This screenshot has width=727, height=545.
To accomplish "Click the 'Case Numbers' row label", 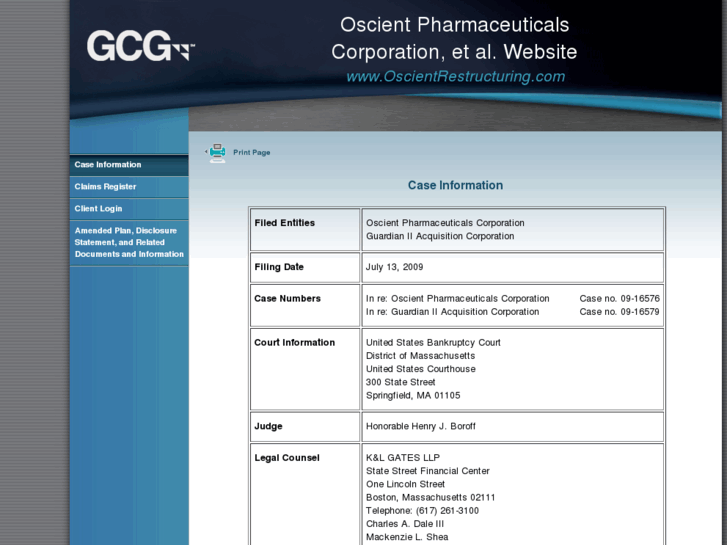I will [x=287, y=298].
